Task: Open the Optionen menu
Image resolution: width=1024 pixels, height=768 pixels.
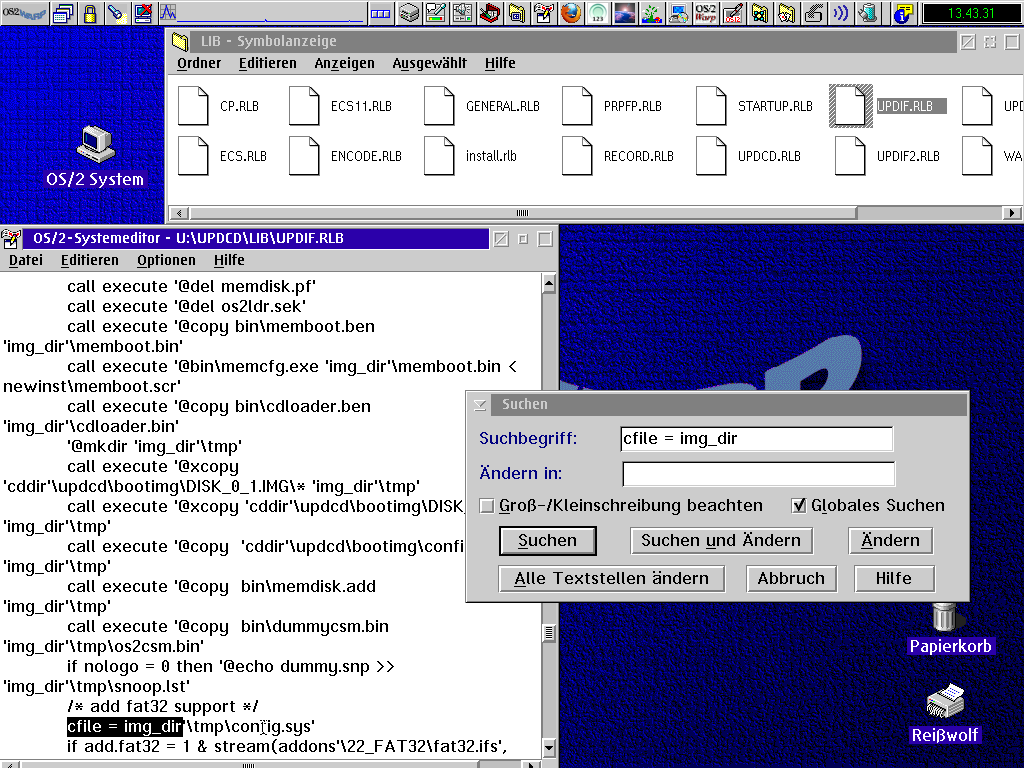Action: tap(167, 261)
